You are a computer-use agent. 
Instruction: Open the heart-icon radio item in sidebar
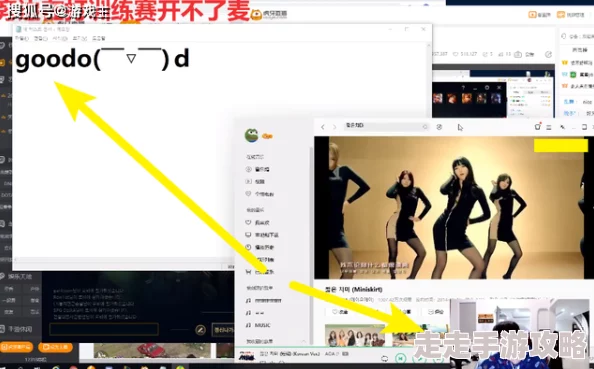259,194
